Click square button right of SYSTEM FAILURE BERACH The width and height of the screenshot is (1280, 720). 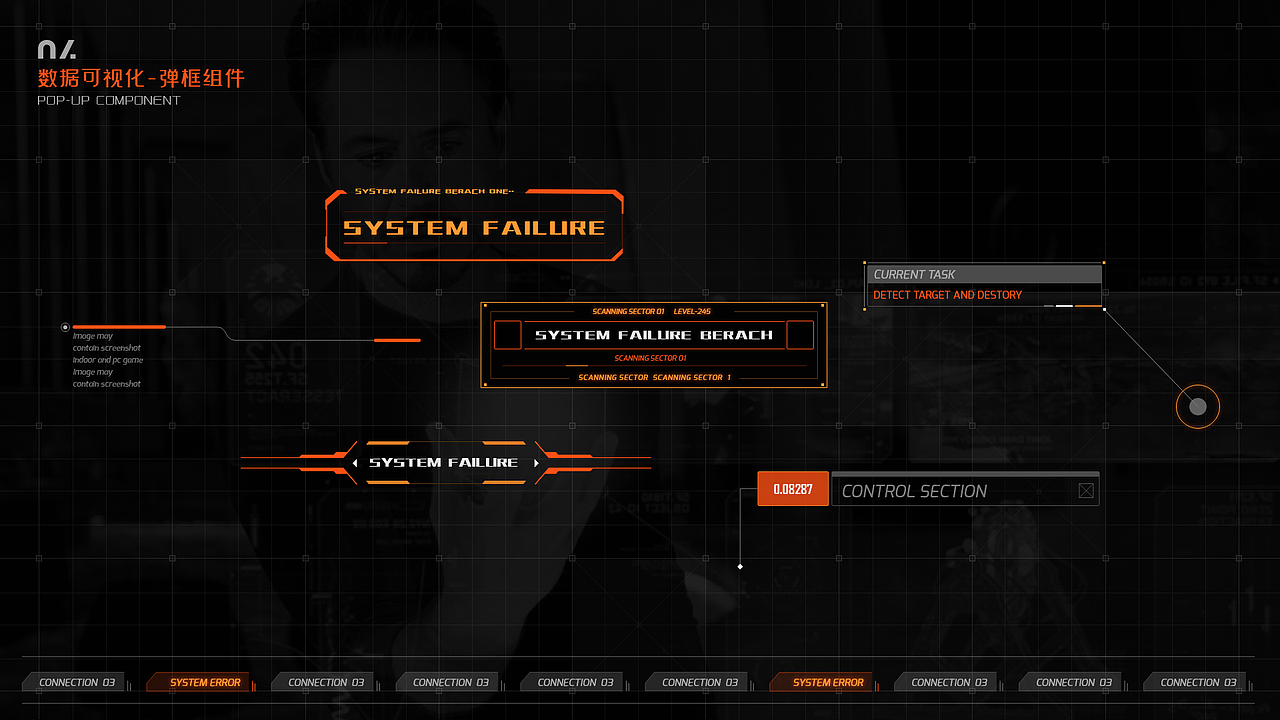800,335
